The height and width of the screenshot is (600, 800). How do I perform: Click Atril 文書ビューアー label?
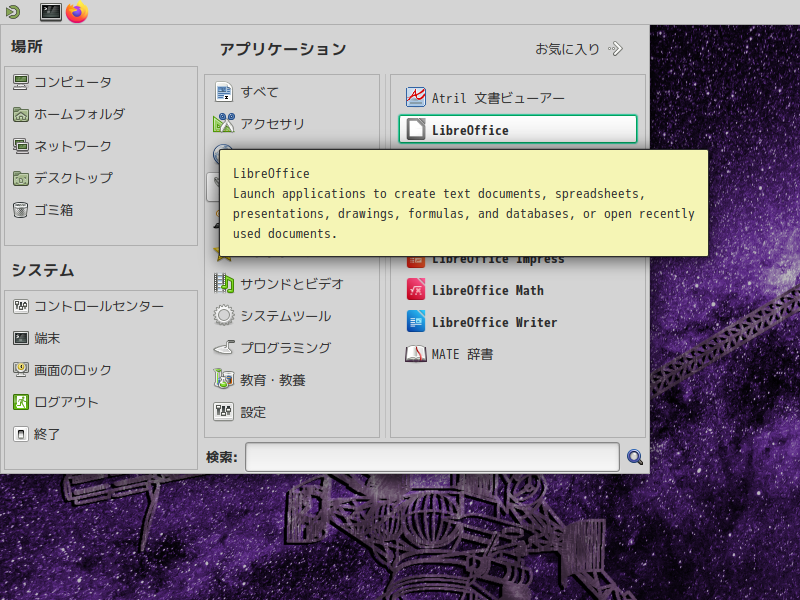(x=498, y=97)
